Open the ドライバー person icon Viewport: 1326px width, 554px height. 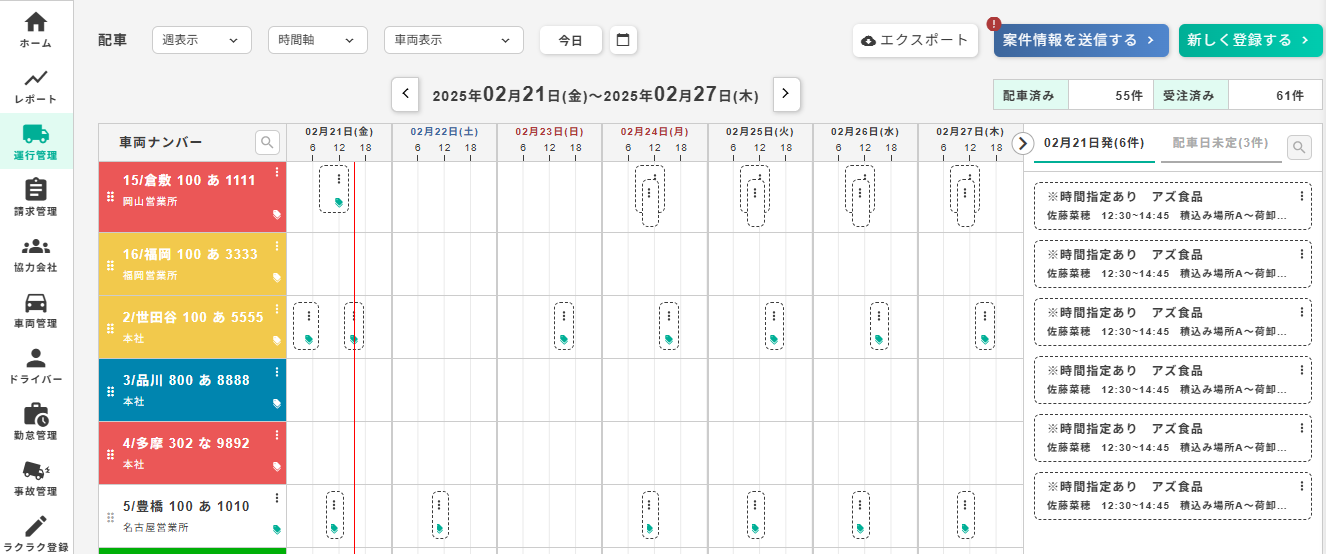pos(36,358)
